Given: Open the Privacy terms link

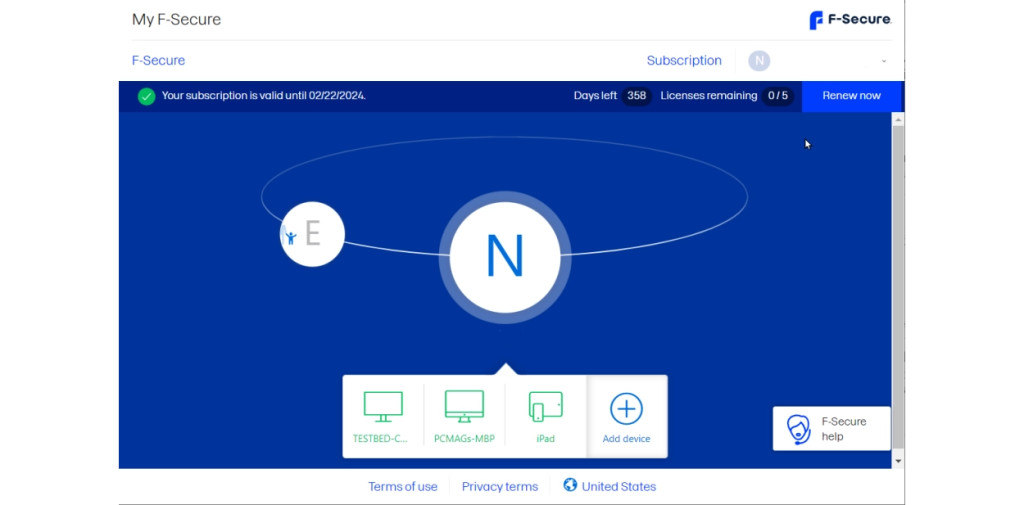Looking at the screenshot, I should click(x=499, y=487).
